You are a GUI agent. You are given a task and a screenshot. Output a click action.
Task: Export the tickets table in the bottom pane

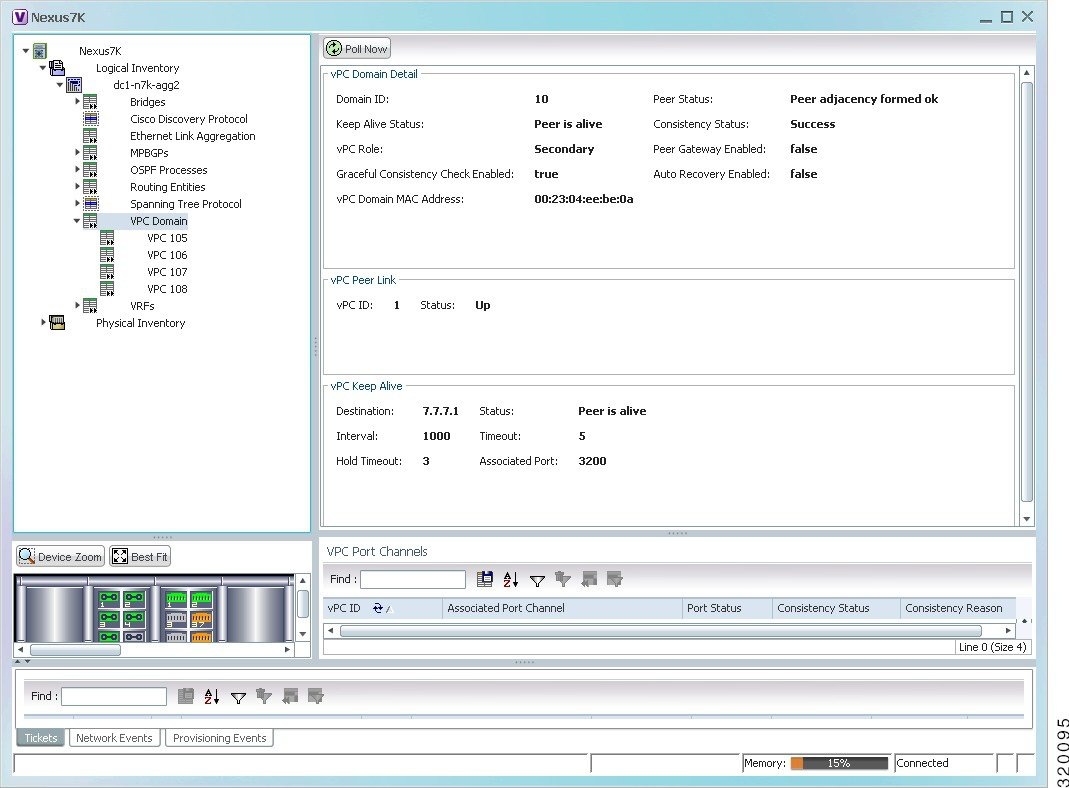tap(185, 696)
